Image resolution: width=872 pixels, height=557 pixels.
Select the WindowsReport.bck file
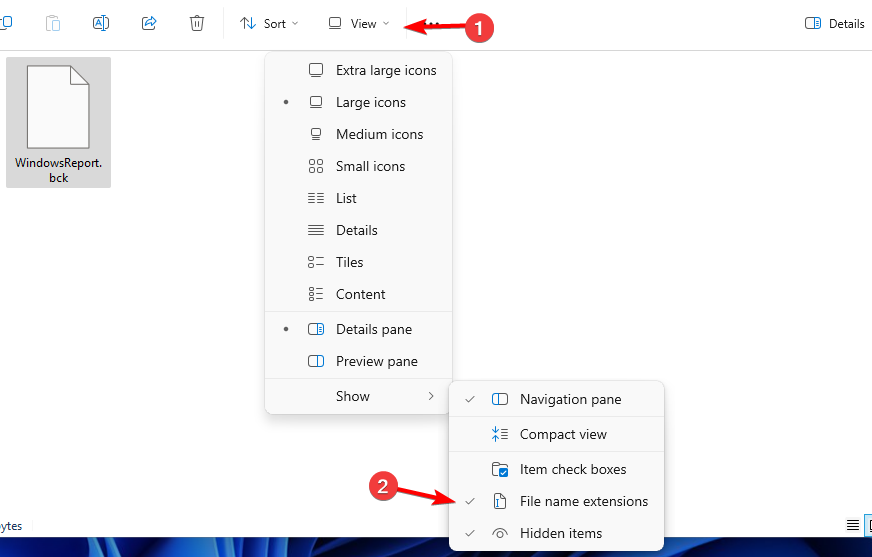pyautogui.click(x=58, y=122)
